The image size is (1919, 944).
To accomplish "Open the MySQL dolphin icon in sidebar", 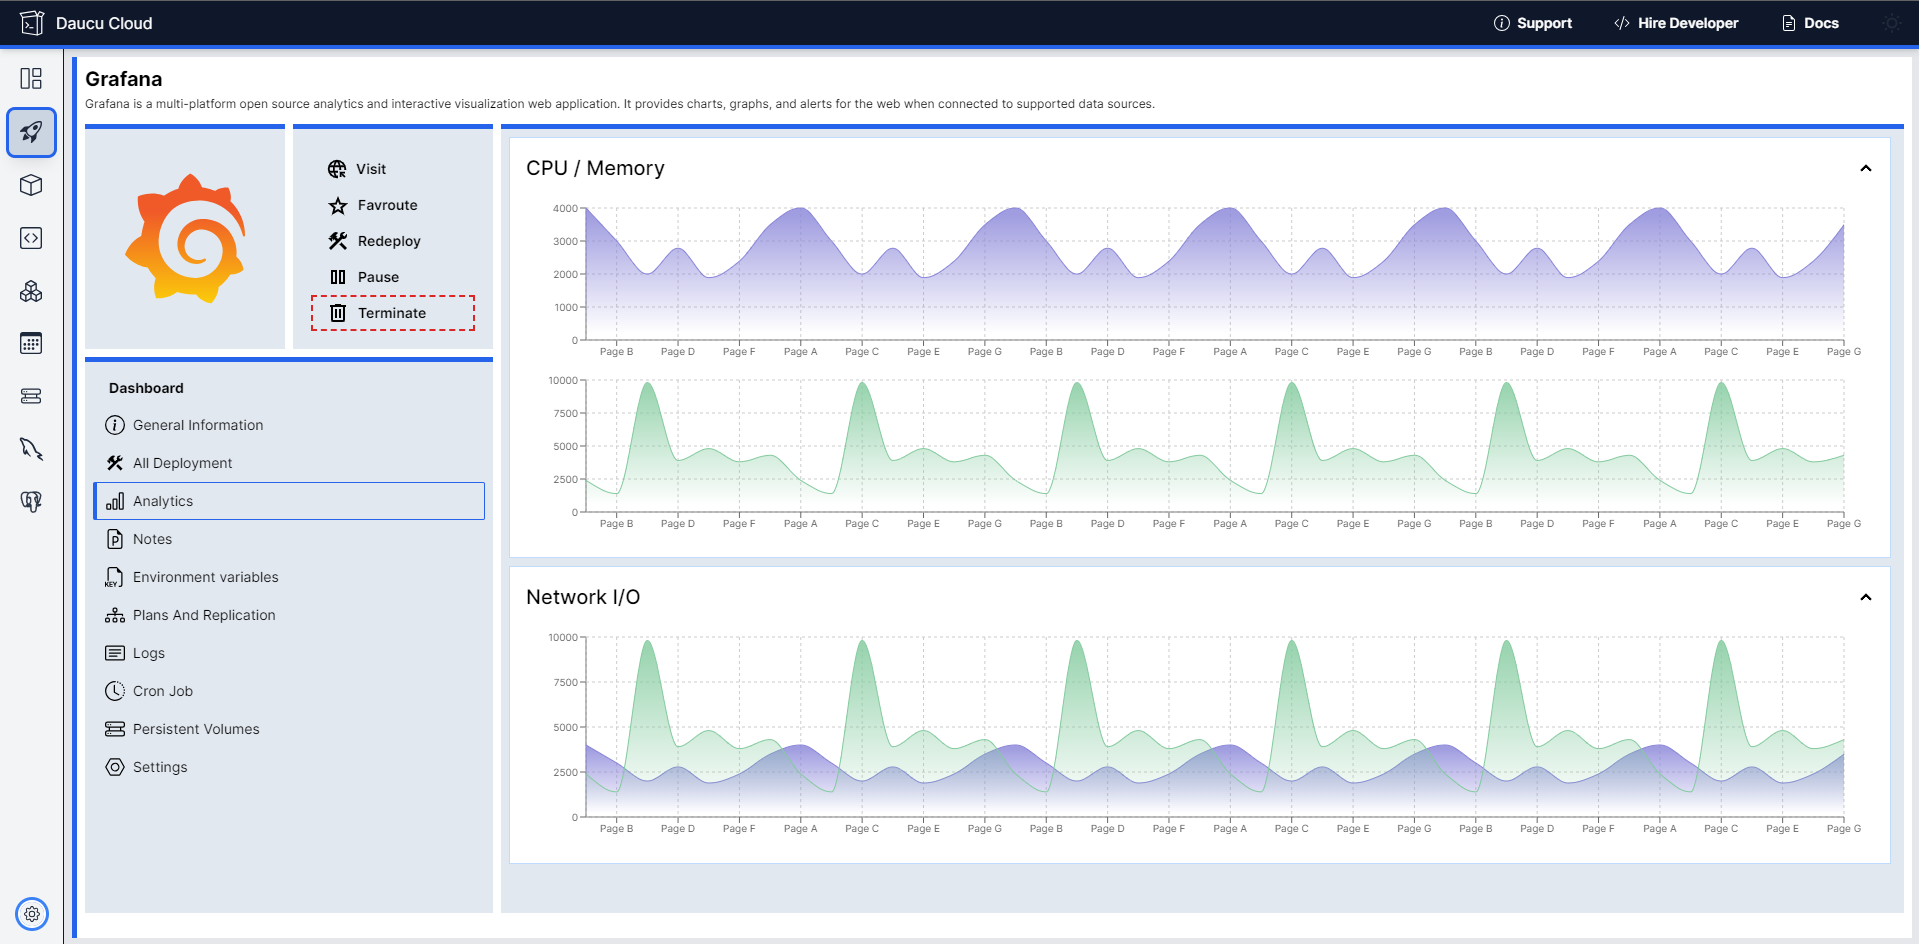I will click(31, 449).
